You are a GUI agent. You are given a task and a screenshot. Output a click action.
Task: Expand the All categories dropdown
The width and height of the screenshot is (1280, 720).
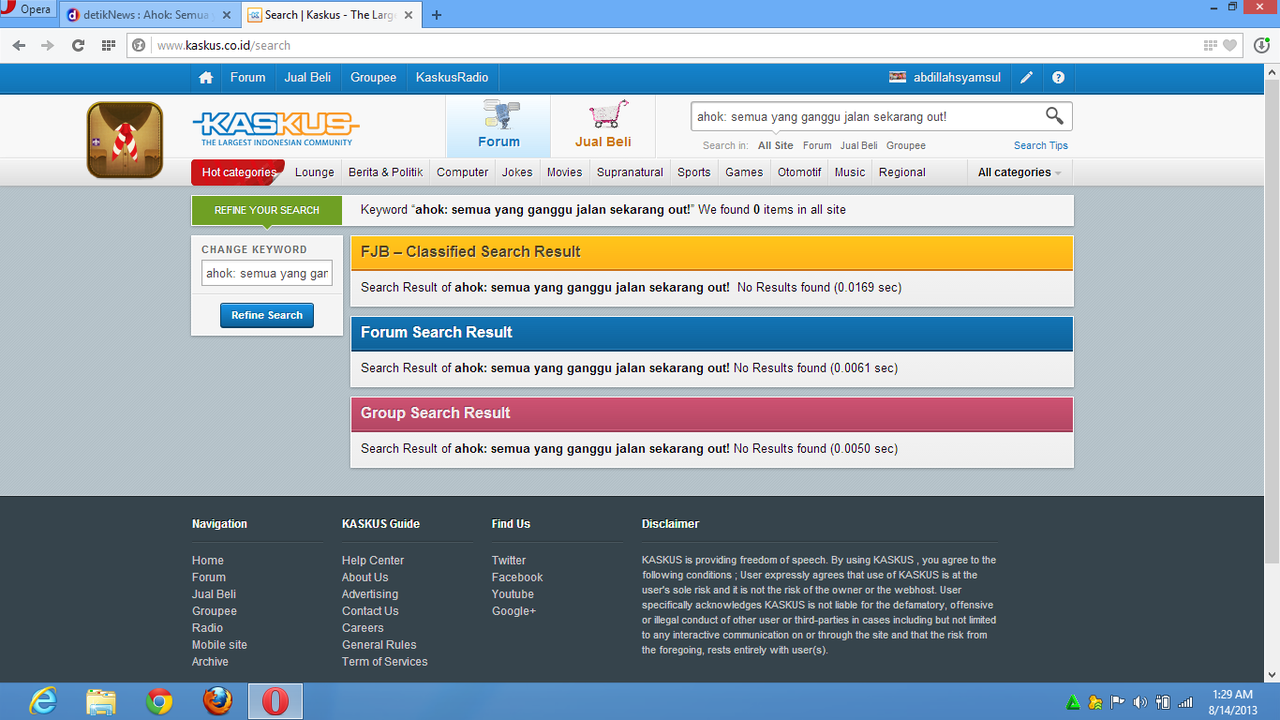tap(1019, 172)
